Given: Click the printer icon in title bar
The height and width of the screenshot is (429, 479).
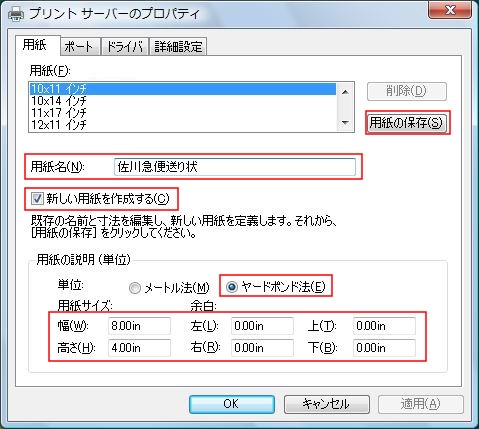Looking at the screenshot, I should click(16, 14).
